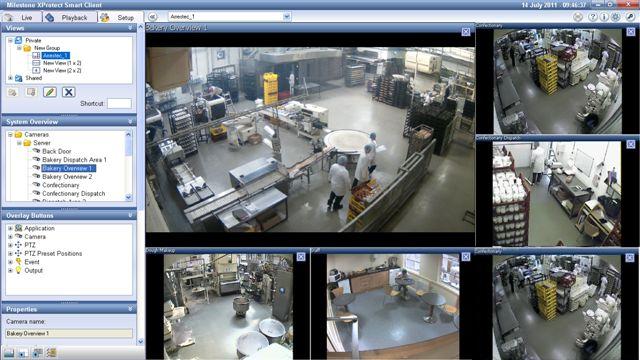640x360 pixels.
Task: Select New View (2 x 2) in Views
Action: click(x=62, y=71)
